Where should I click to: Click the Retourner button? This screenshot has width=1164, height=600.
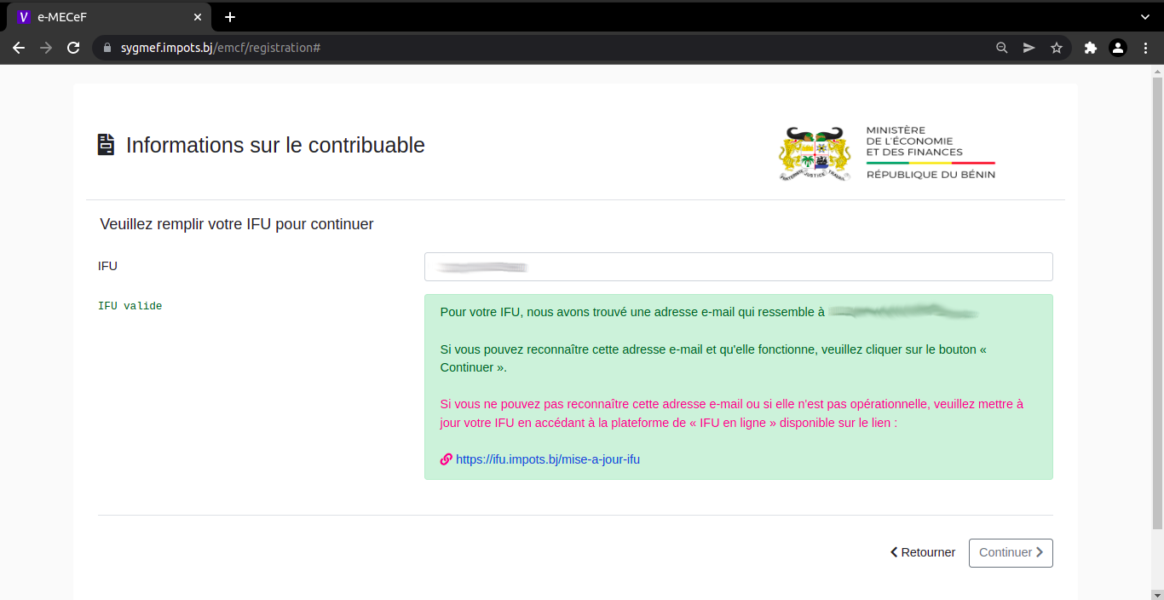921,552
